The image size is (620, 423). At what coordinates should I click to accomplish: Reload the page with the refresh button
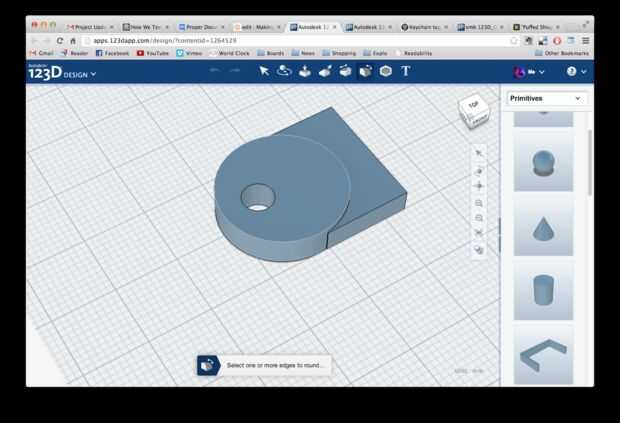[60, 40]
